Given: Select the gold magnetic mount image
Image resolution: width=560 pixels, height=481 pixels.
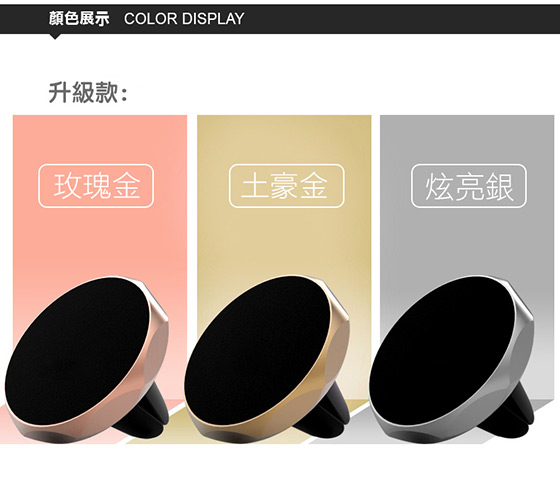Looking at the screenshot, I should pos(267,360).
